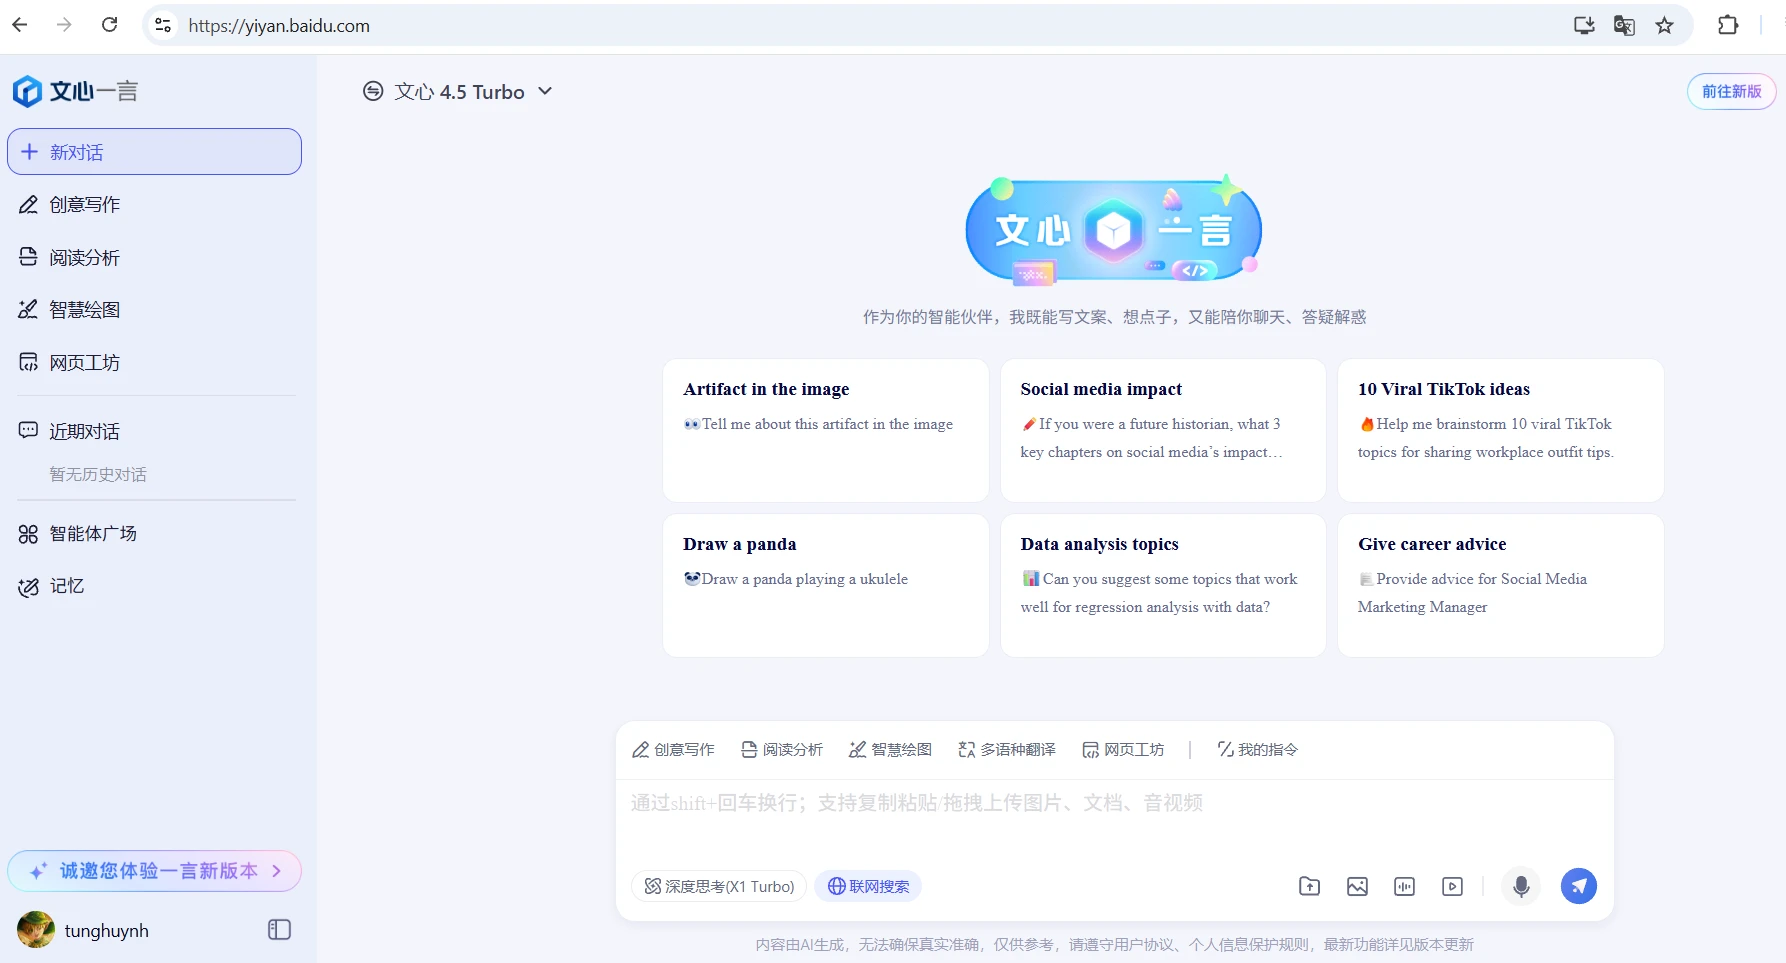Choose 创意写作 above the input box
Image resolution: width=1786 pixels, height=963 pixels.
[x=673, y=749]
